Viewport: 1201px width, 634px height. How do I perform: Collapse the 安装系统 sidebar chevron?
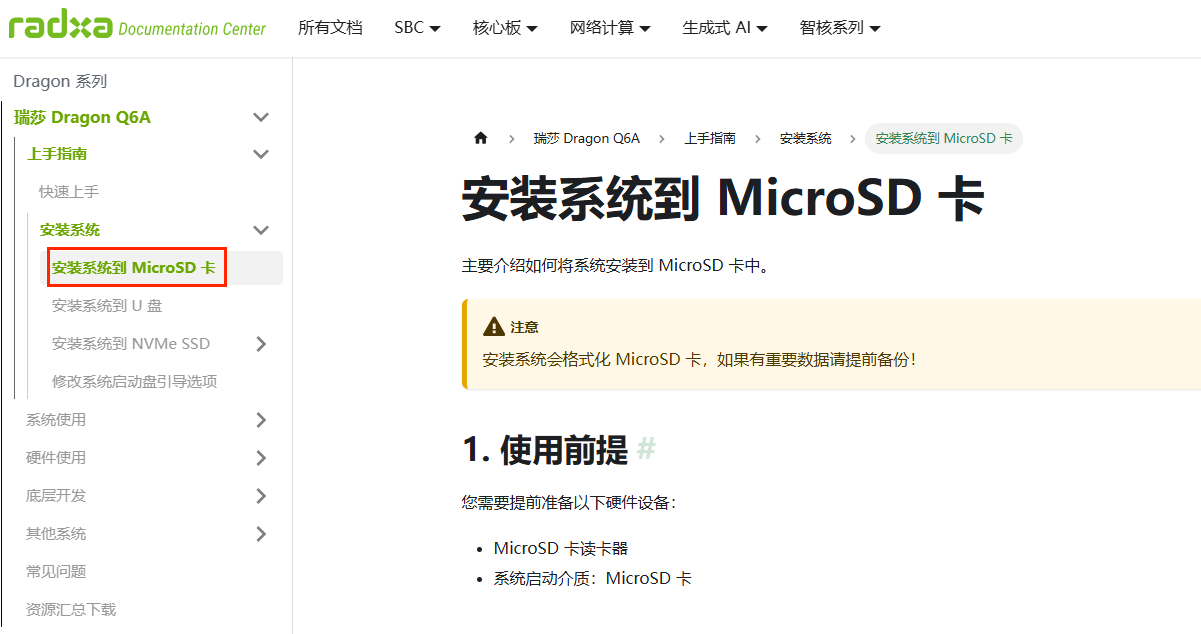coord(261,230)
